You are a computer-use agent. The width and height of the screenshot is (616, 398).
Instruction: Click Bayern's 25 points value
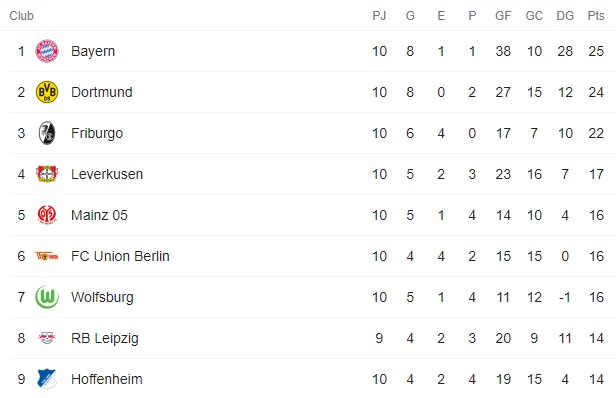(x=596, y=51)
